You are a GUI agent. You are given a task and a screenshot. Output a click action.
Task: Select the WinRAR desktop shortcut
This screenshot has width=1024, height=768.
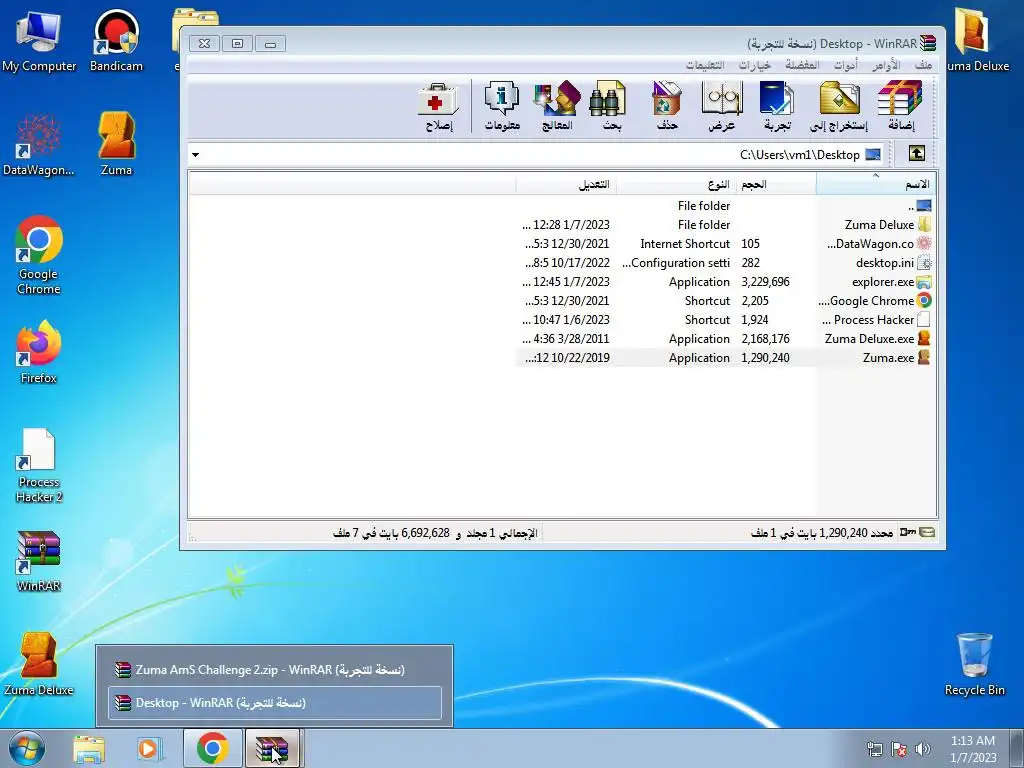point(39,560)
